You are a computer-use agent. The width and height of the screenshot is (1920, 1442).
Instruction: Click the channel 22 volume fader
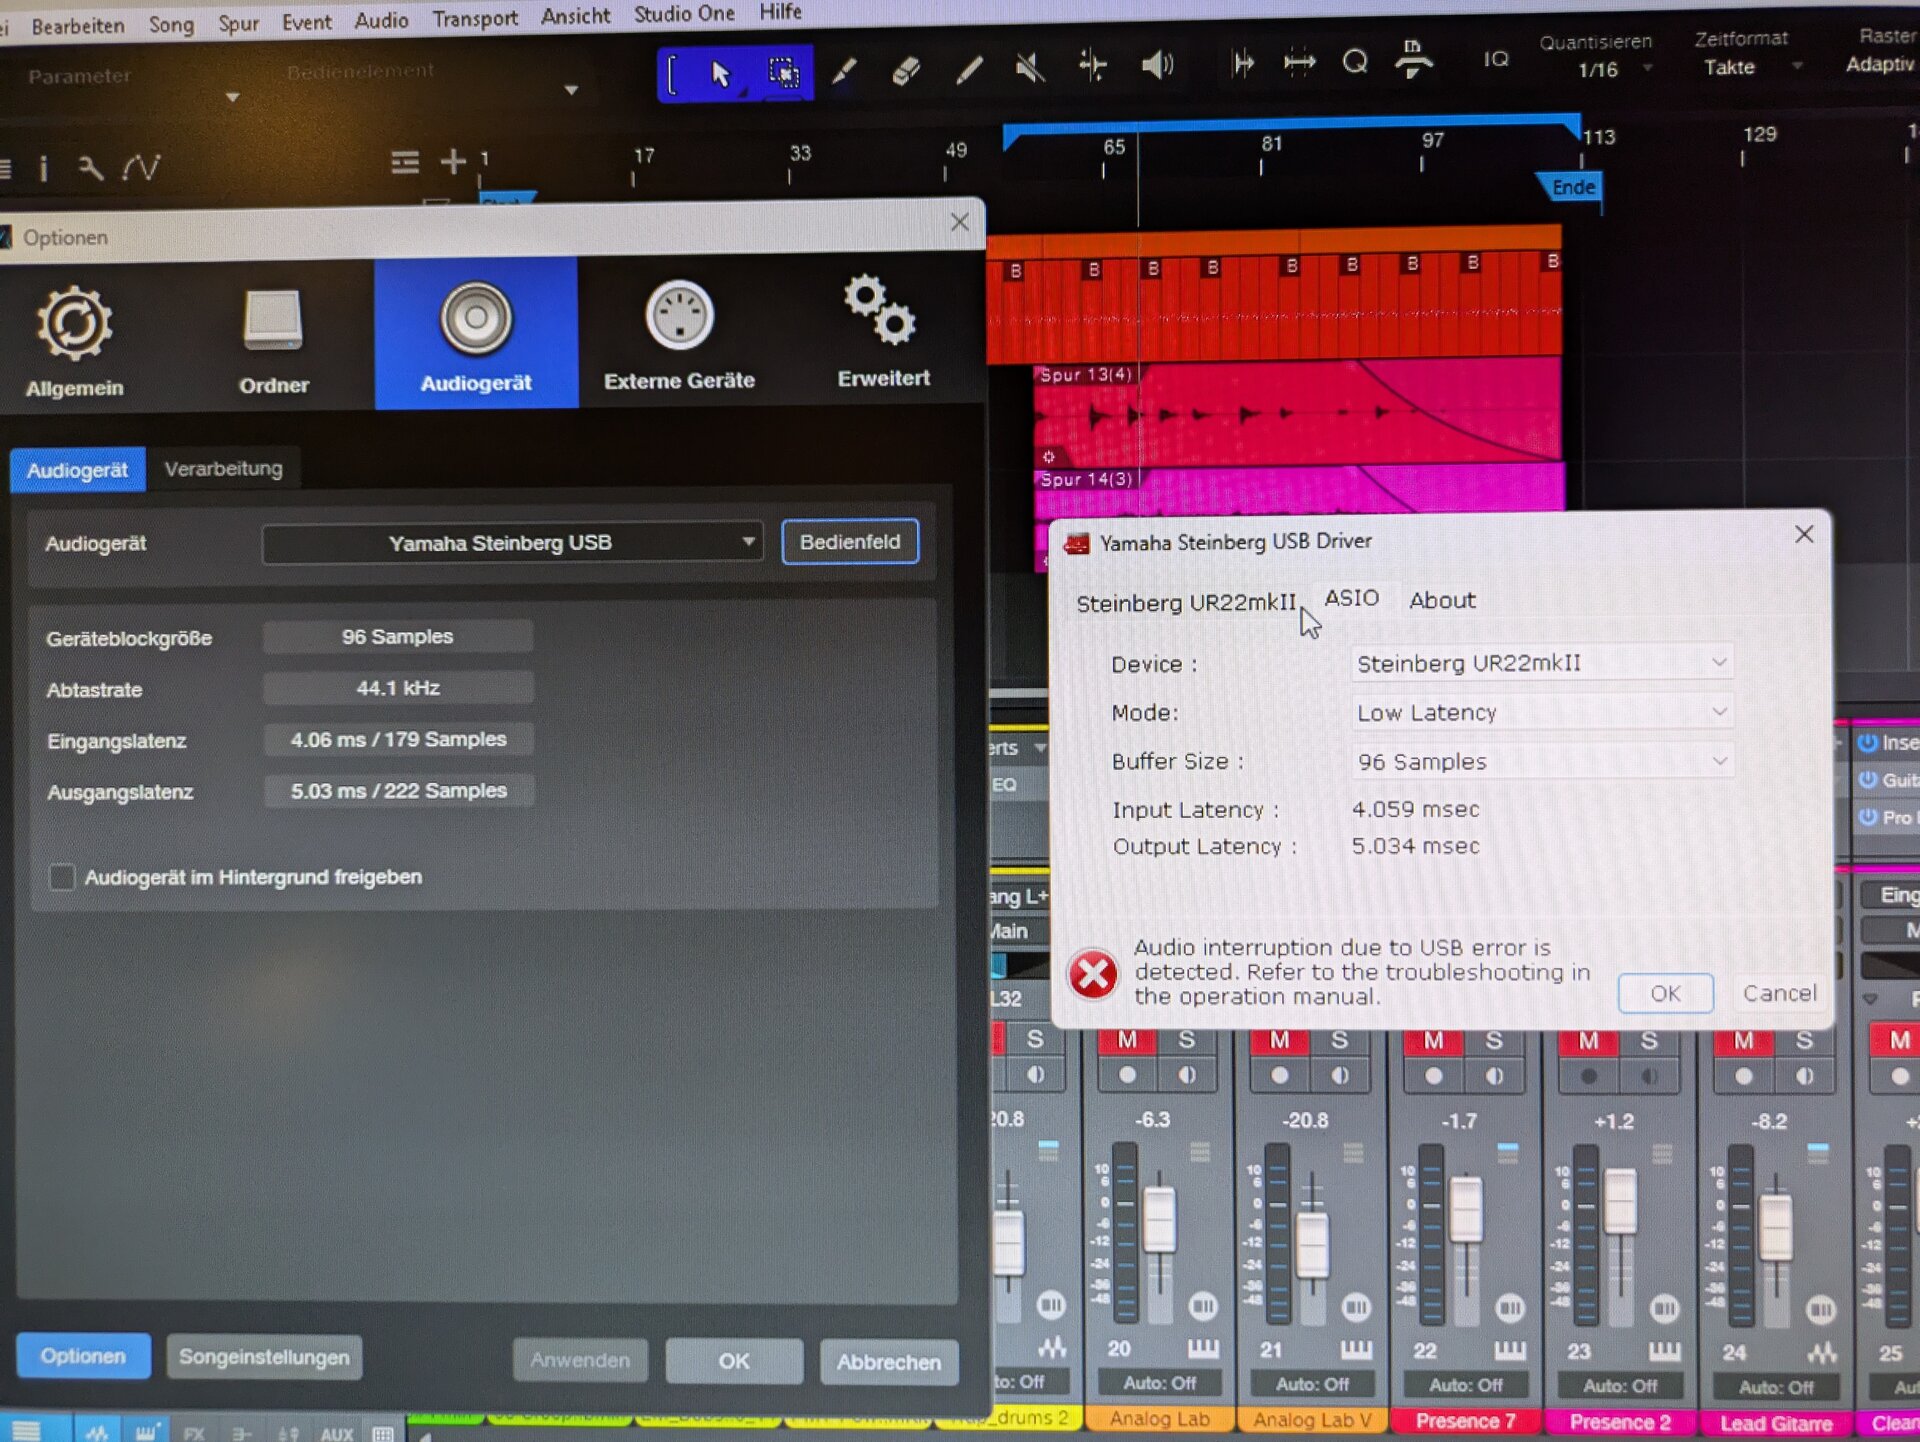(x=1465, y=1210)
